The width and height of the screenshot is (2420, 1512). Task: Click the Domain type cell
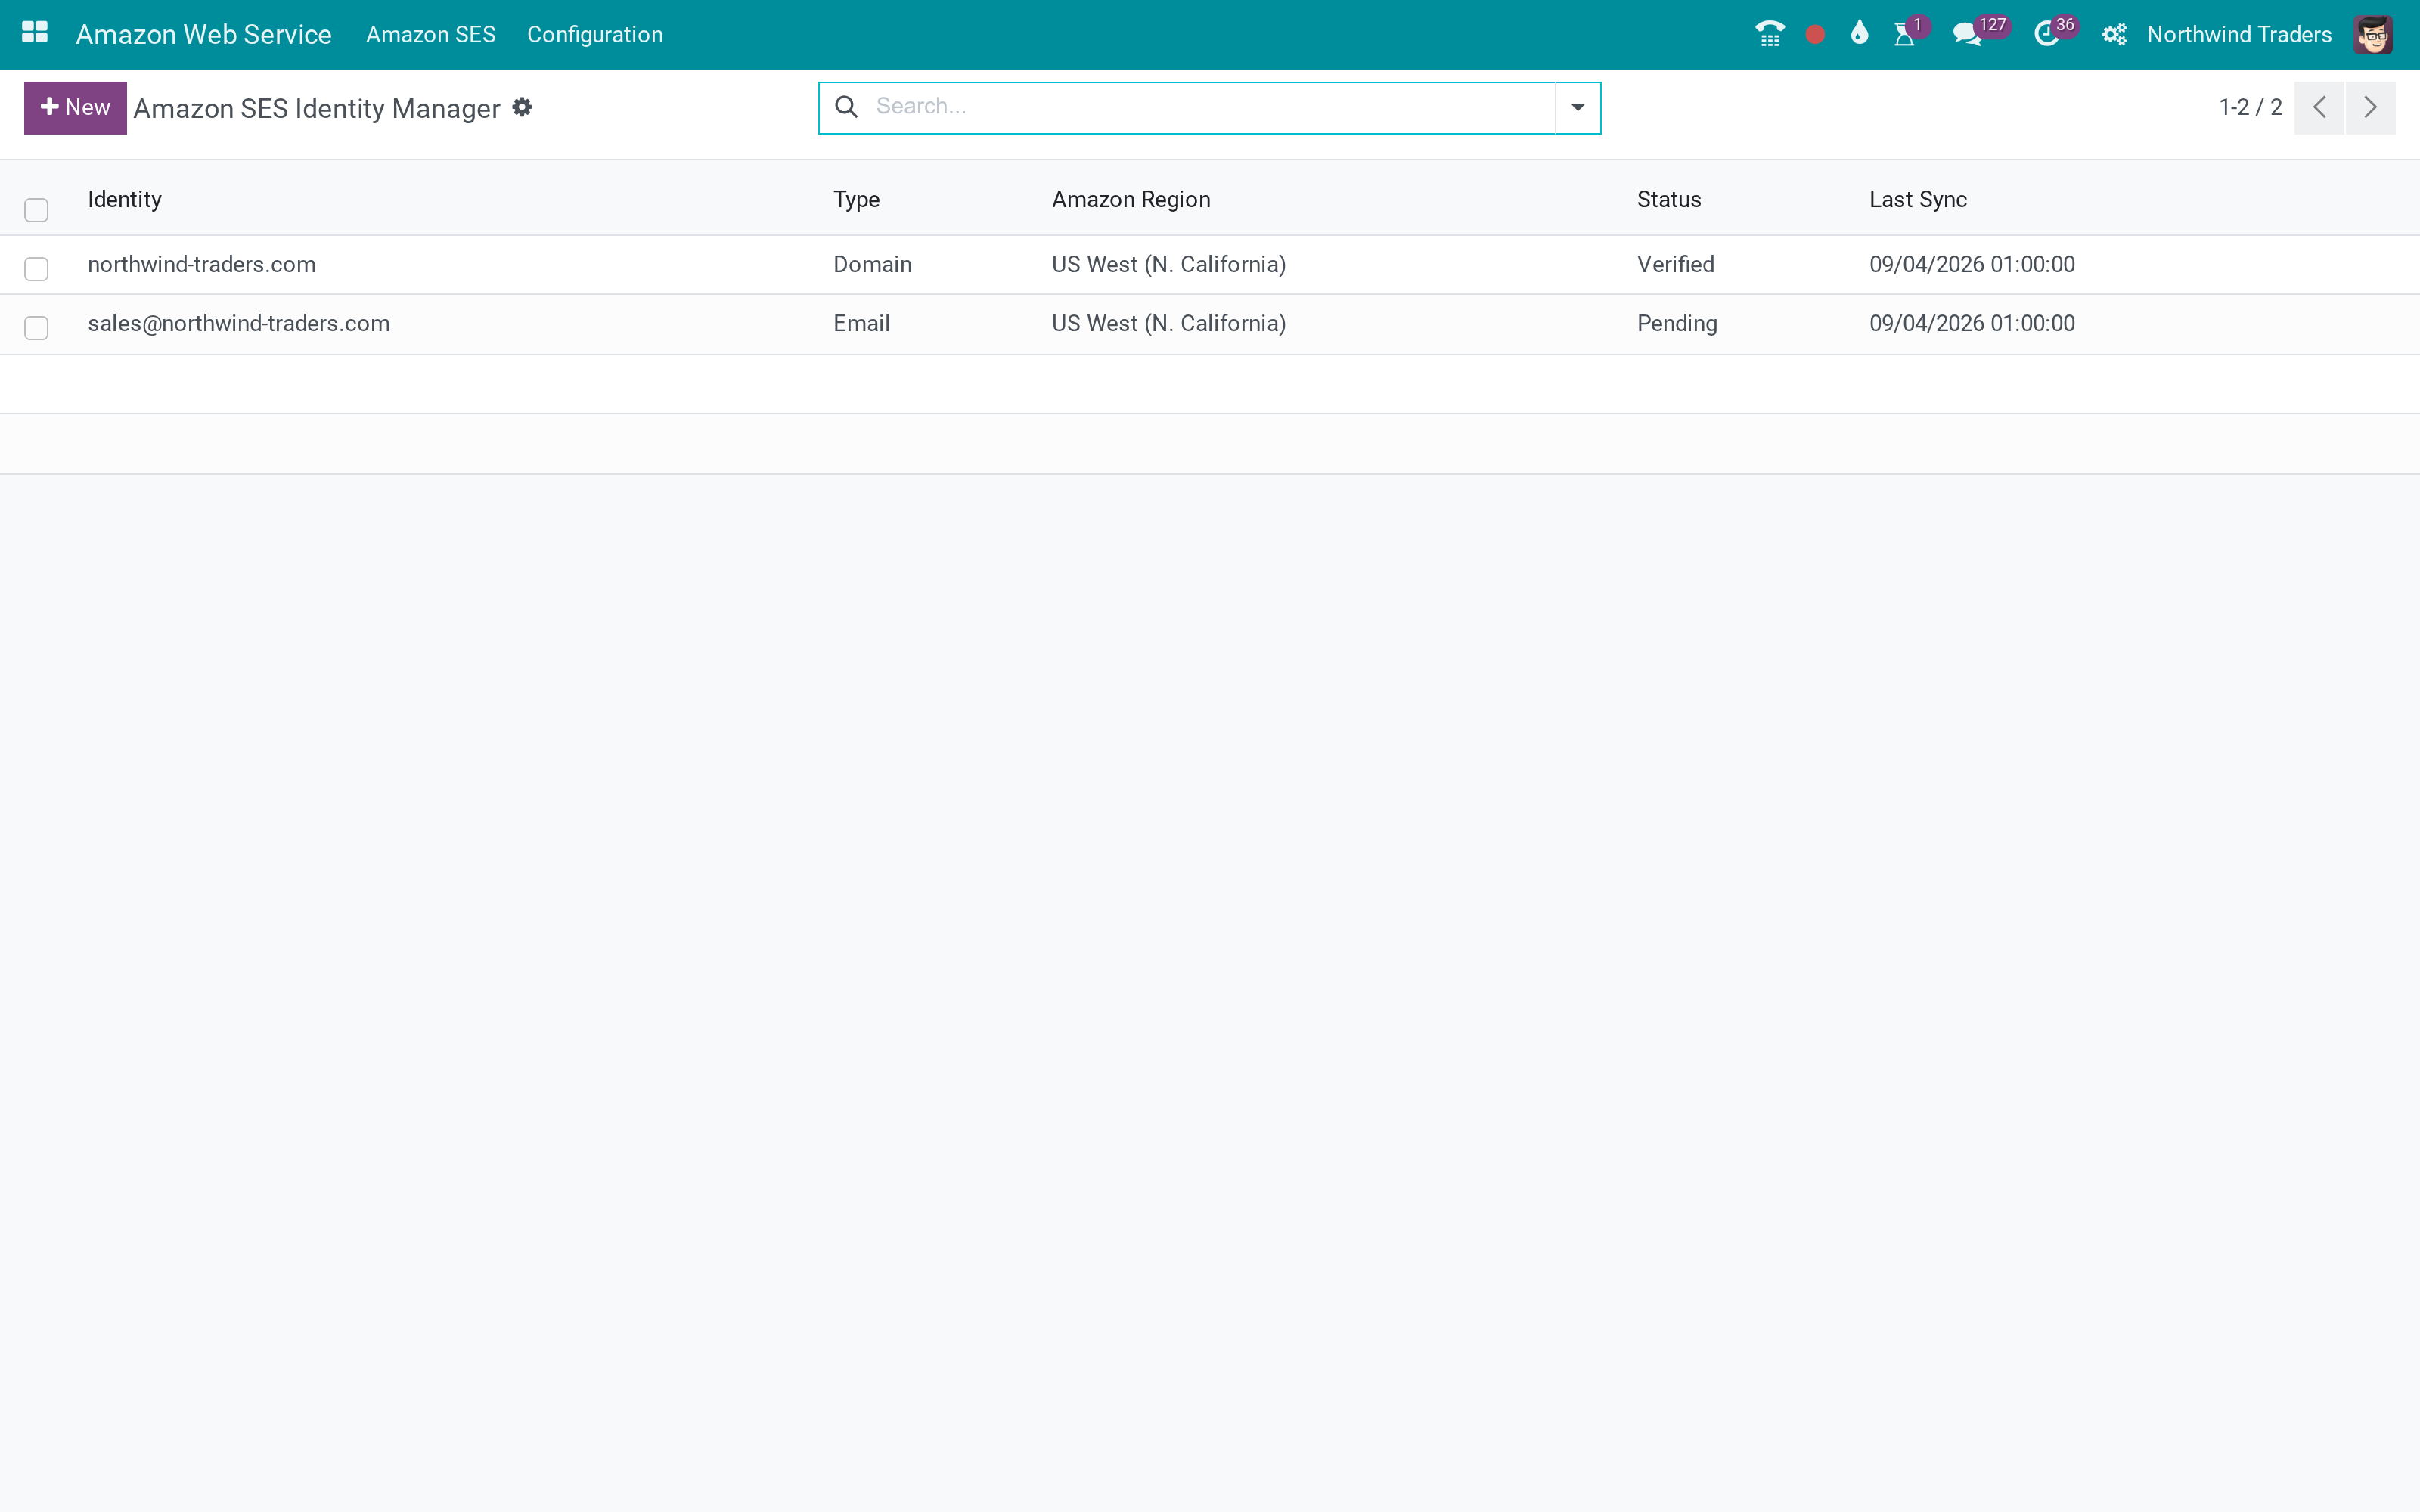(x=873, y=264)
